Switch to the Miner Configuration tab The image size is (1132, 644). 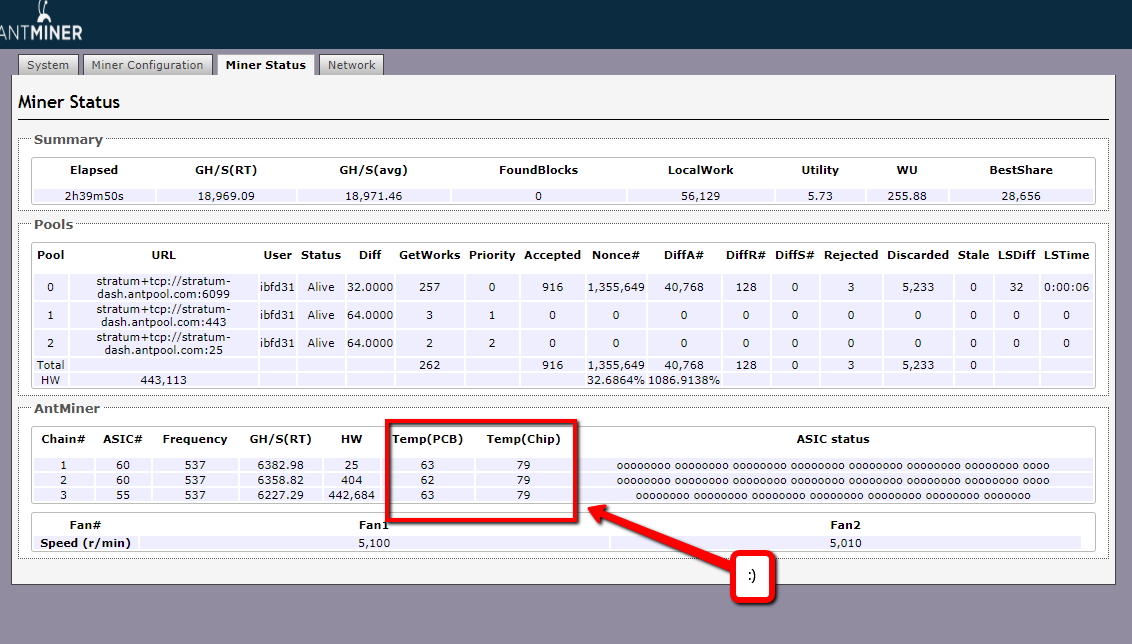[x=147, y=65]
